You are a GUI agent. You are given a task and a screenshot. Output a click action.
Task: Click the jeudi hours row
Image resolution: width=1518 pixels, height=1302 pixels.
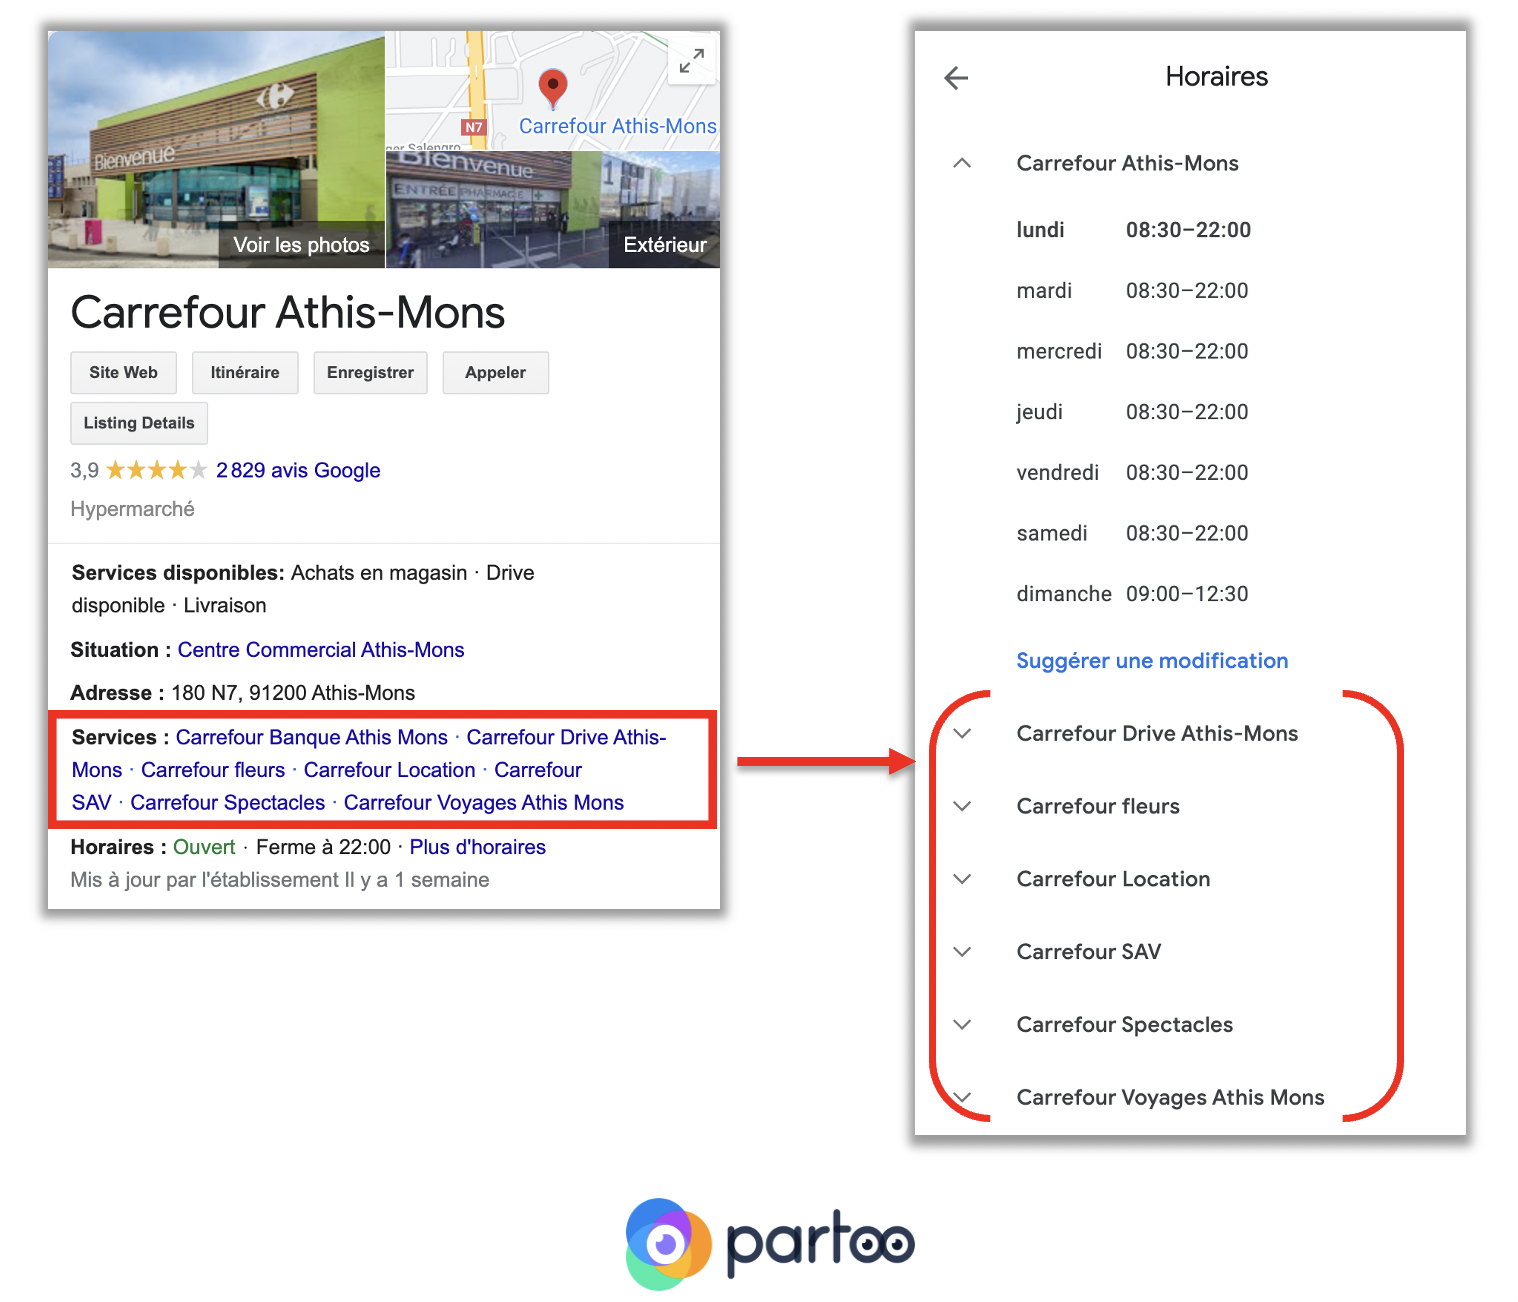(1133, 412)
